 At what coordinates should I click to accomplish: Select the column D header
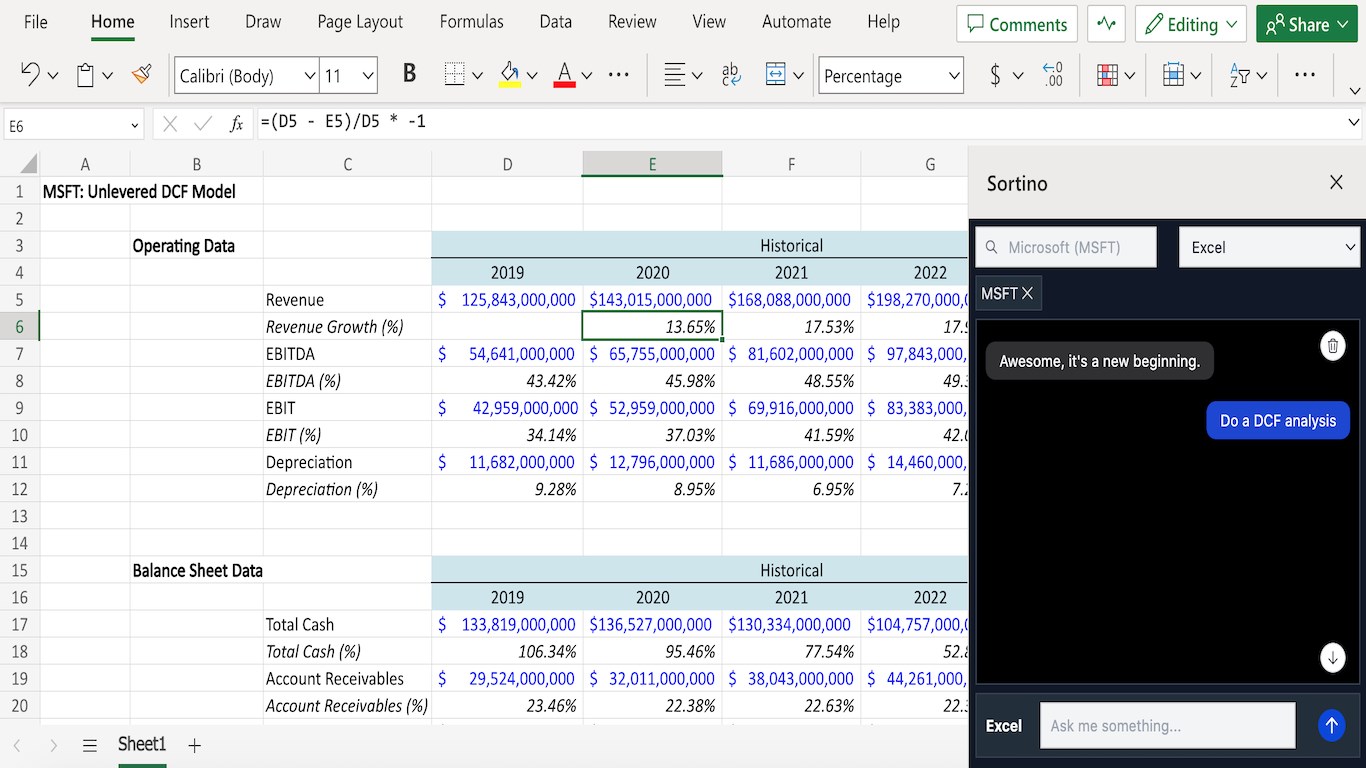pos(507,164)
